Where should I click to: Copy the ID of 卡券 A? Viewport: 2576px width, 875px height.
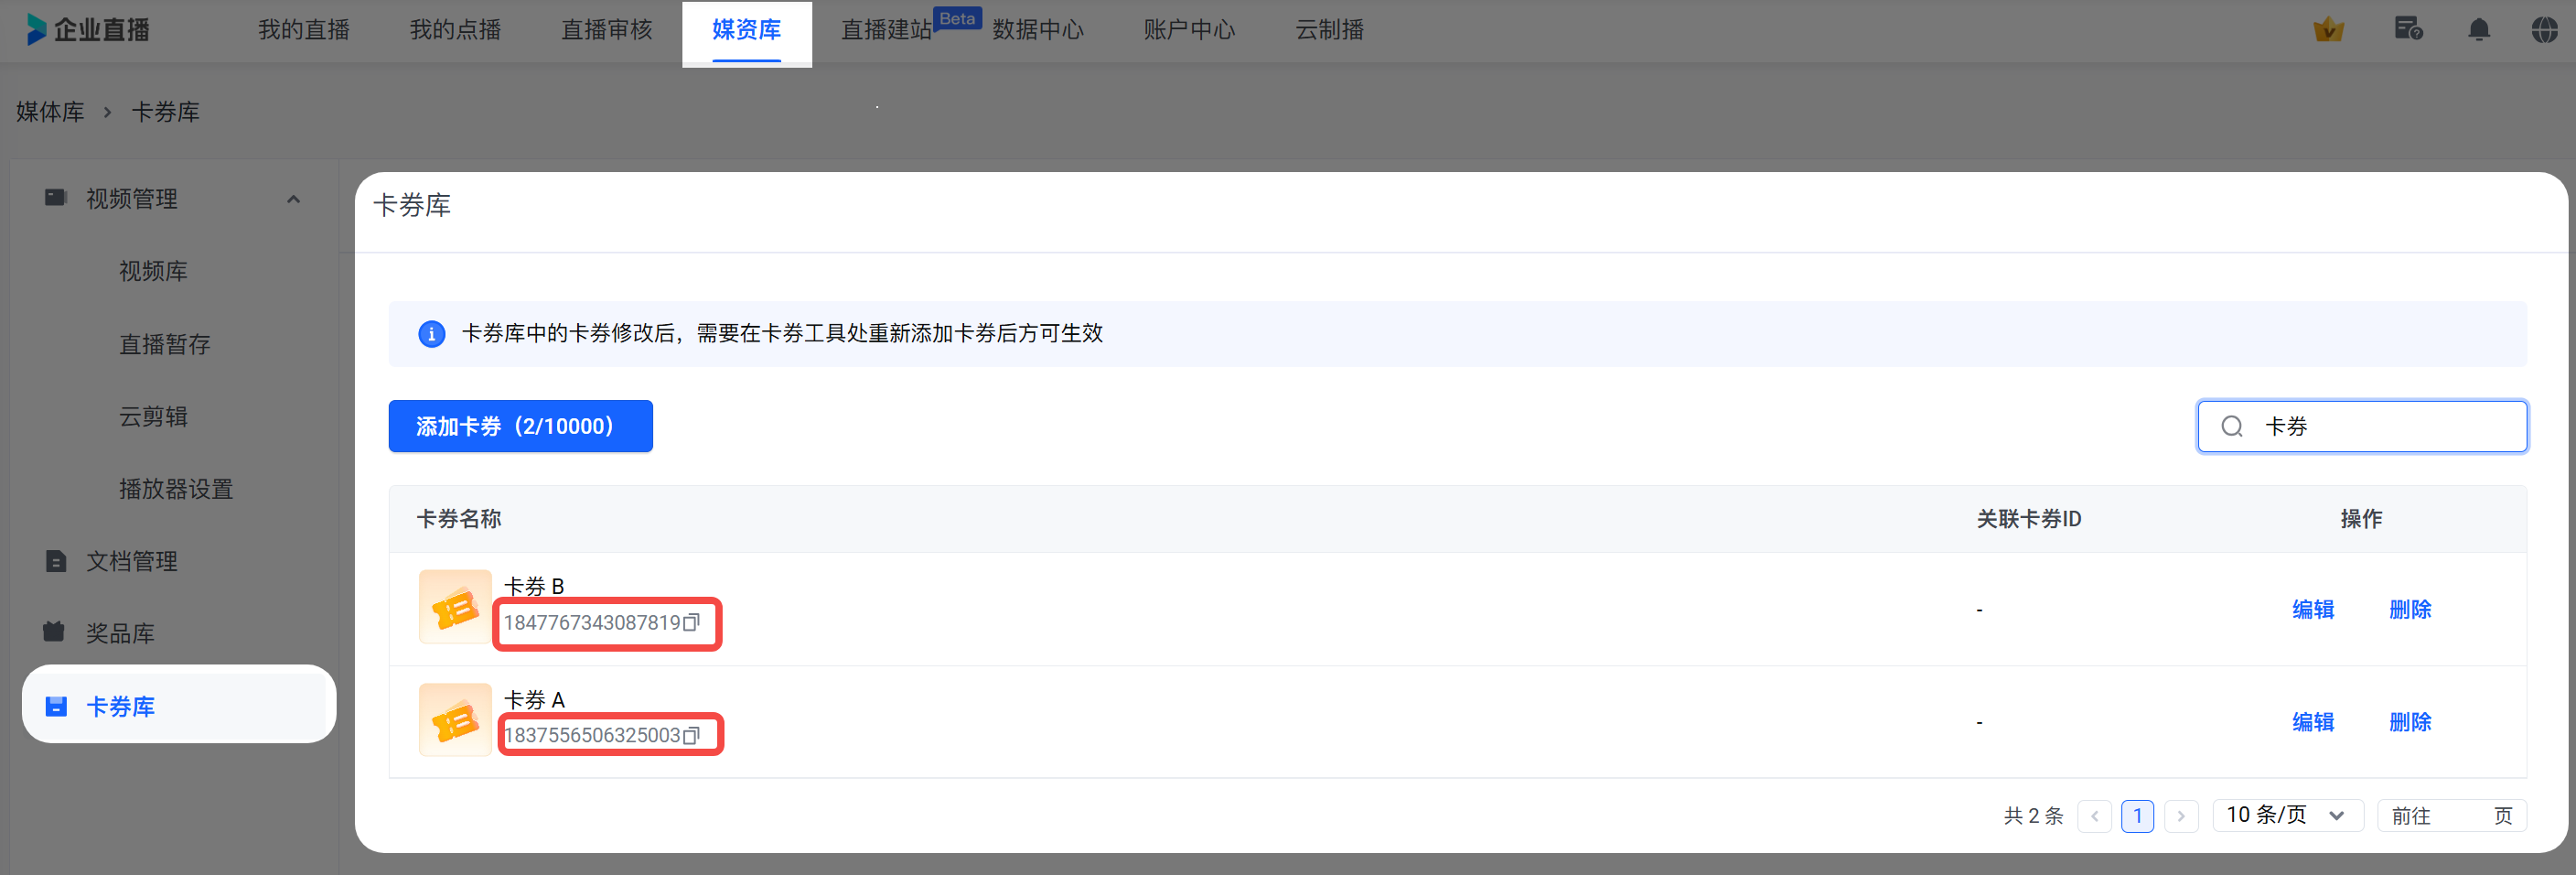(x=691, y=736)
